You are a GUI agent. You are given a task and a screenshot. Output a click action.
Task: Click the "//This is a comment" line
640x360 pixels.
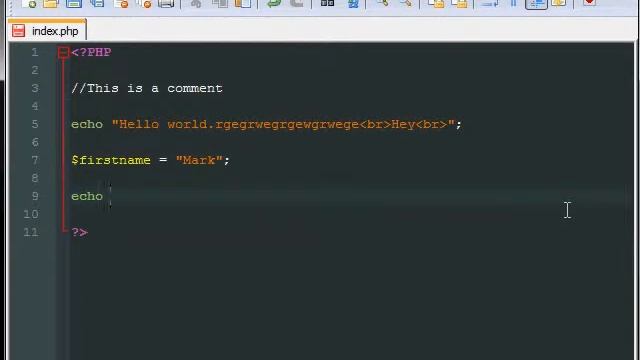click(147, 88)
